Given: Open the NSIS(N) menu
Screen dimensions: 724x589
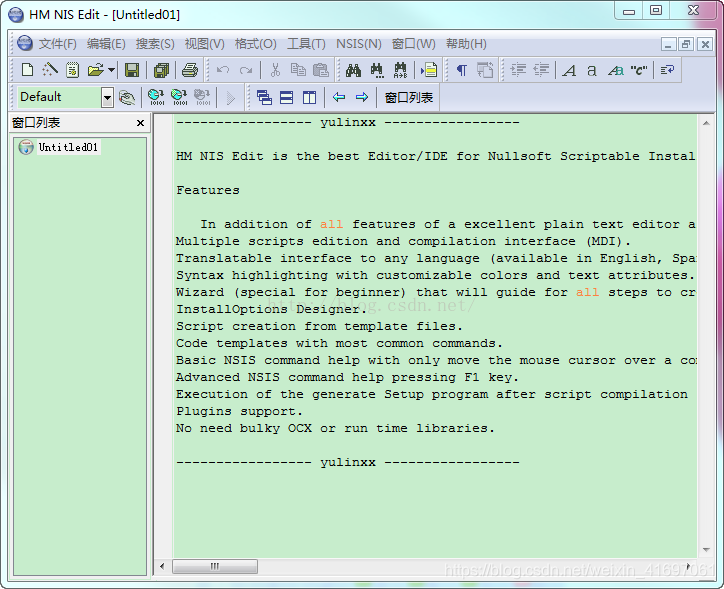Looking at the screenshot, I should tap(359, 44).
